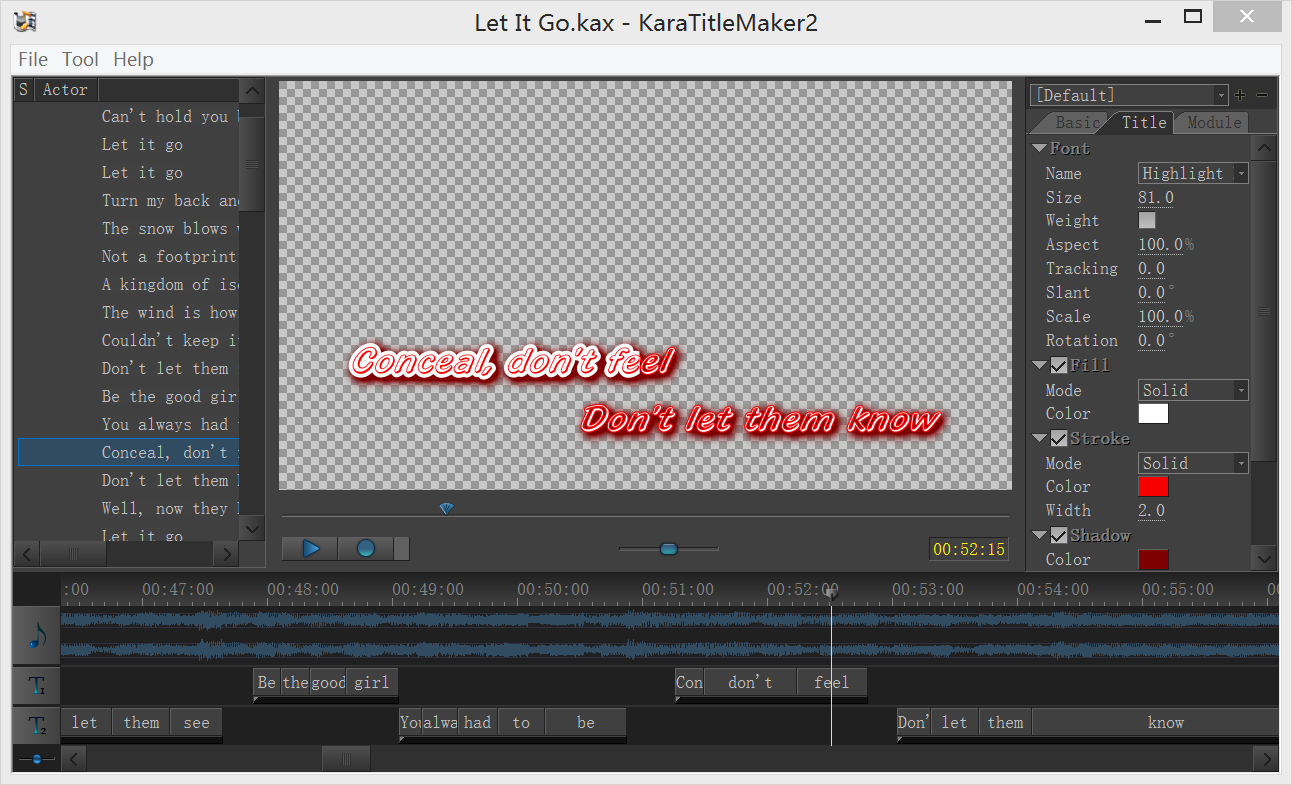Select the 'know' syllable block on timeline

point(1155,722)
